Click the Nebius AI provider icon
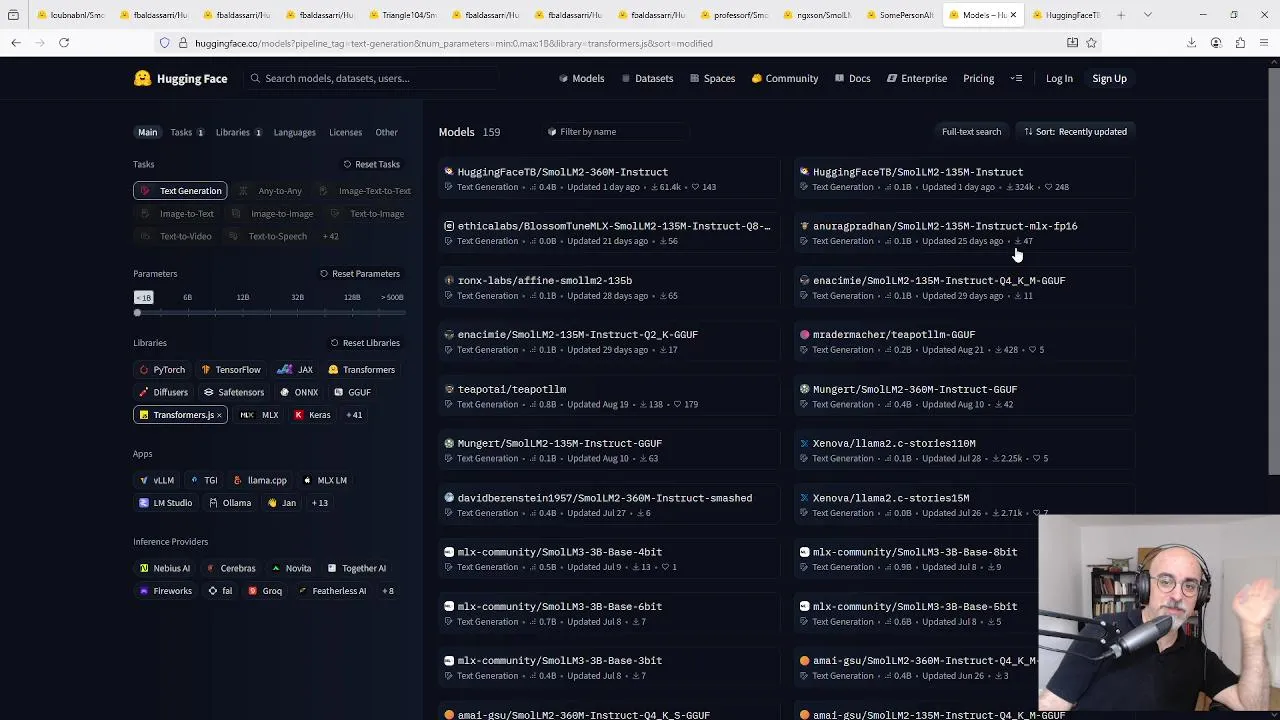The image size is (1280, 720). pyautogui.click(x=144, y=568)
